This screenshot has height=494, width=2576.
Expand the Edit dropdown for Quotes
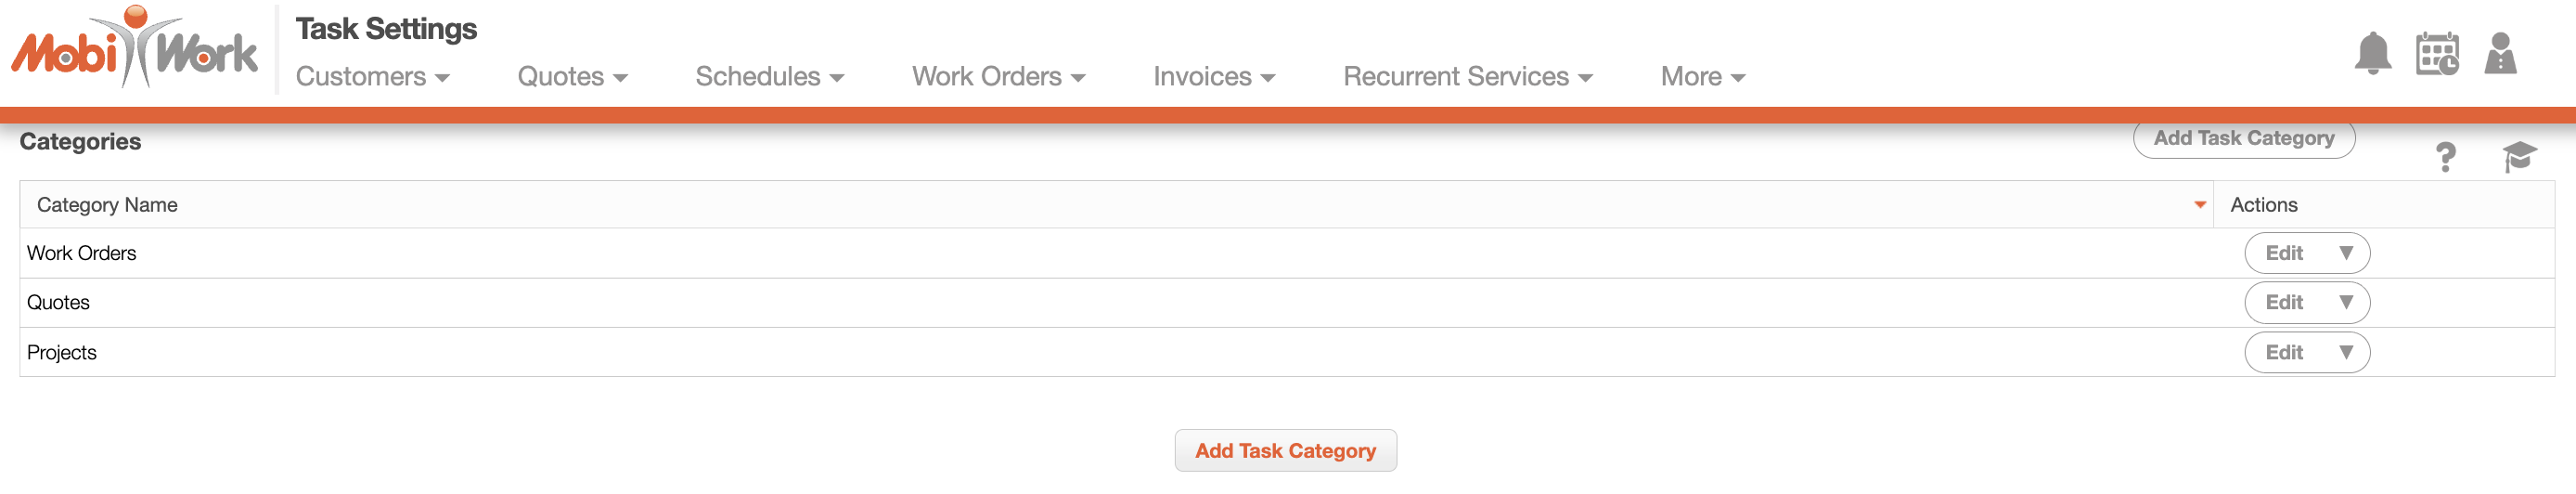(2345, 302)
